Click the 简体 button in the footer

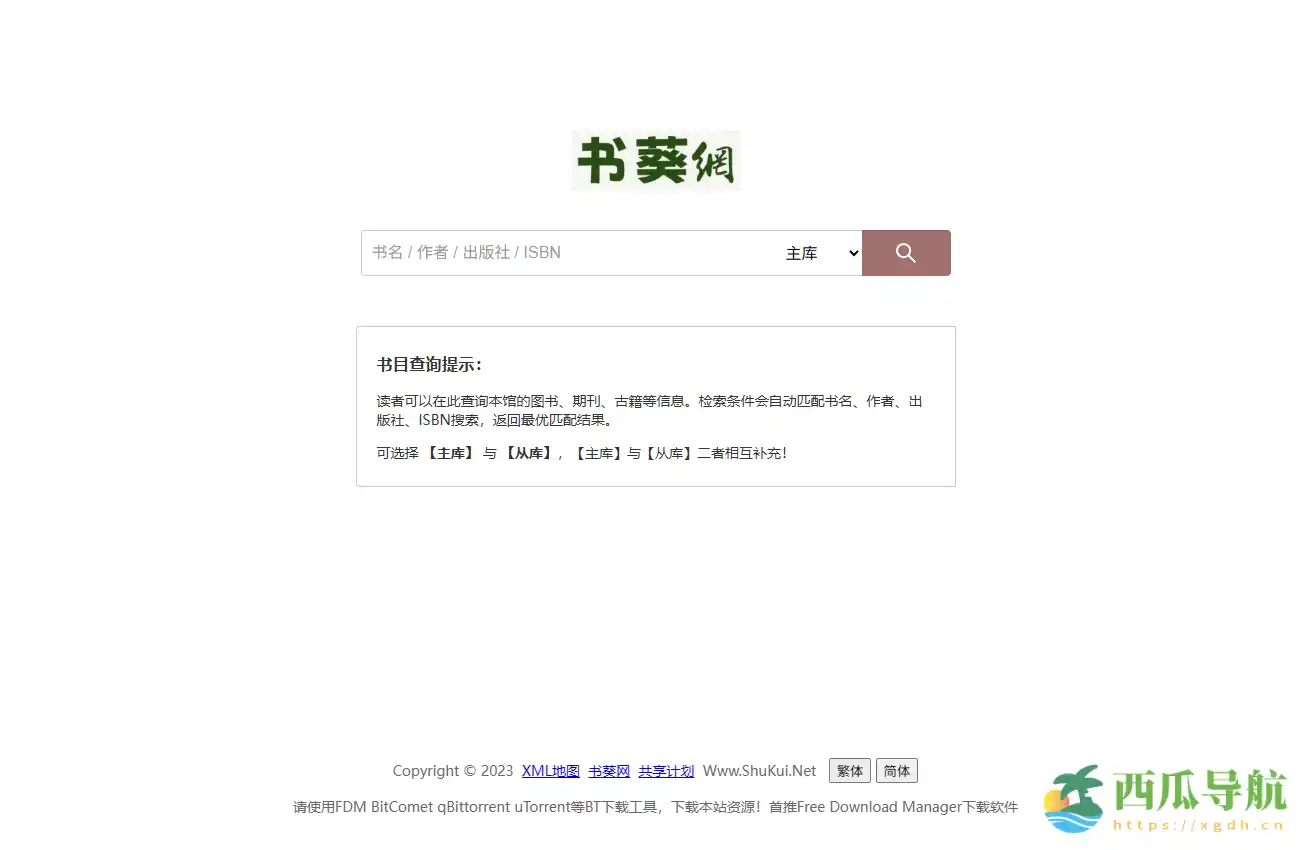895,770
